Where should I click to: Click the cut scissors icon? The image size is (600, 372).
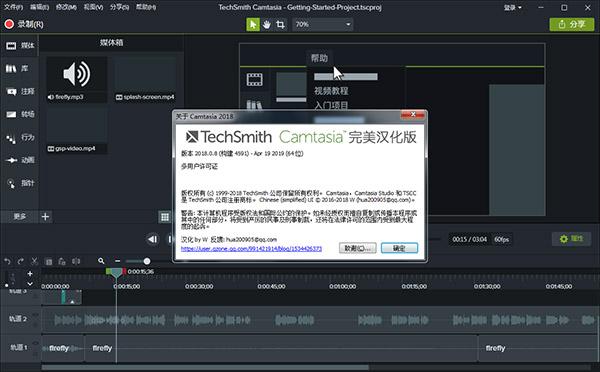34,261
